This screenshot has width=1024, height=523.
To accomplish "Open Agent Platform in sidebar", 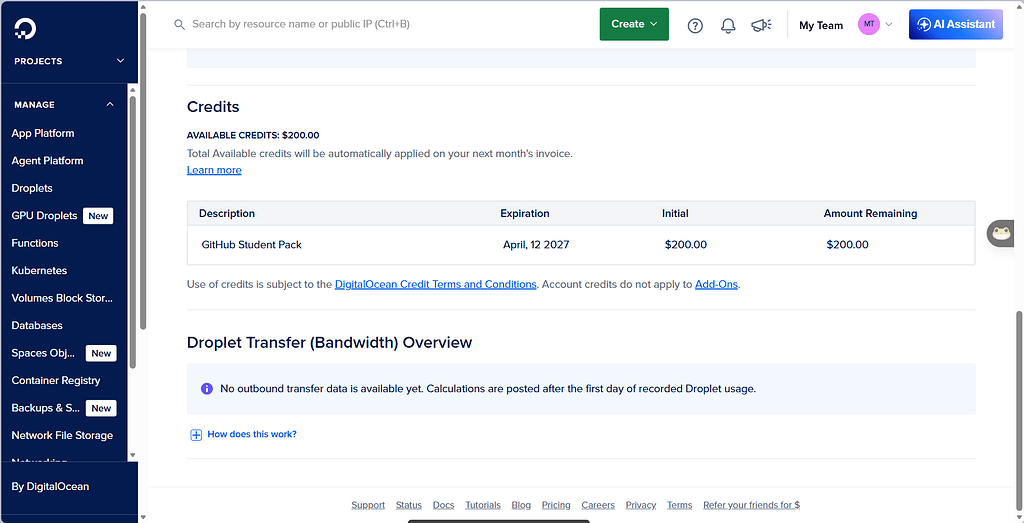I will point(48,161).
